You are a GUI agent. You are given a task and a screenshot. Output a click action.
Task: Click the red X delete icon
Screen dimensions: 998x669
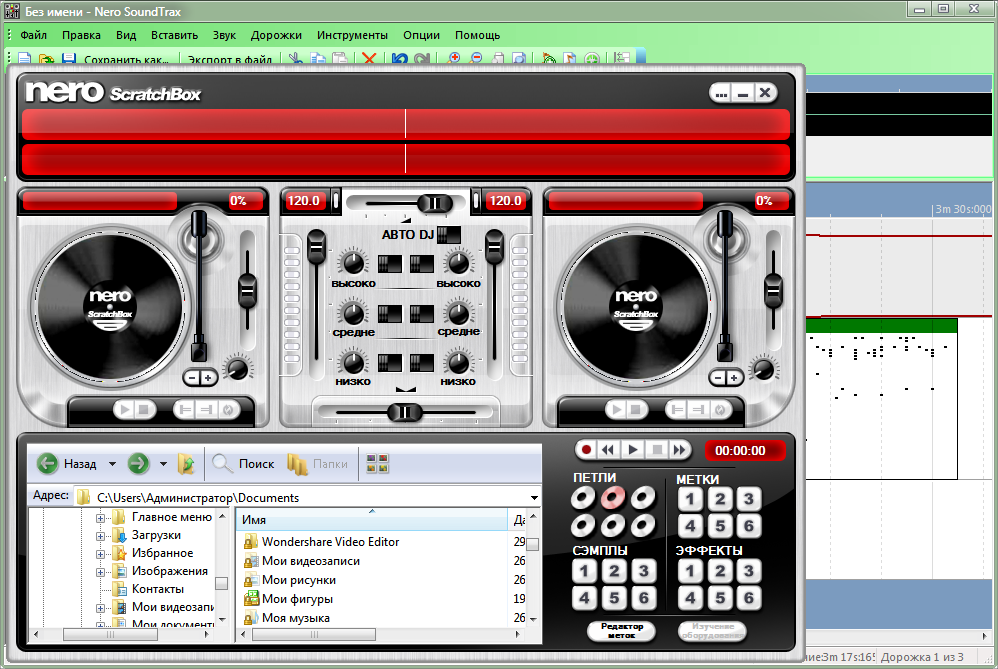pyautogui.click(x=369, y=59)
